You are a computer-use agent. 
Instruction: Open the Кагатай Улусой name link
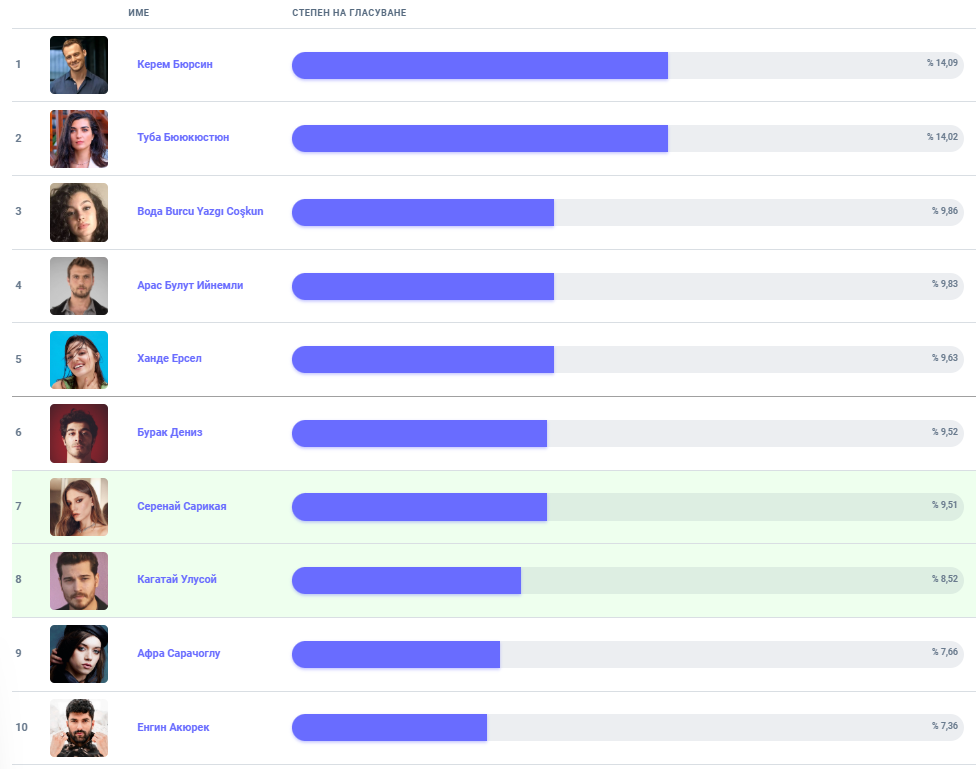(177, 579)
